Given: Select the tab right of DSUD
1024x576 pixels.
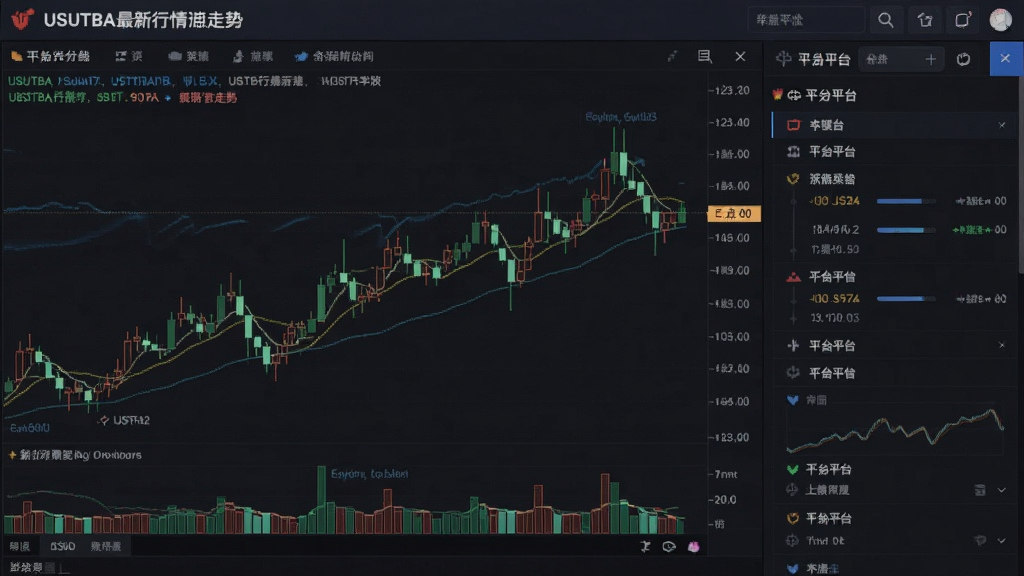Looking at the screenshot, I should (x=106, y=546).
